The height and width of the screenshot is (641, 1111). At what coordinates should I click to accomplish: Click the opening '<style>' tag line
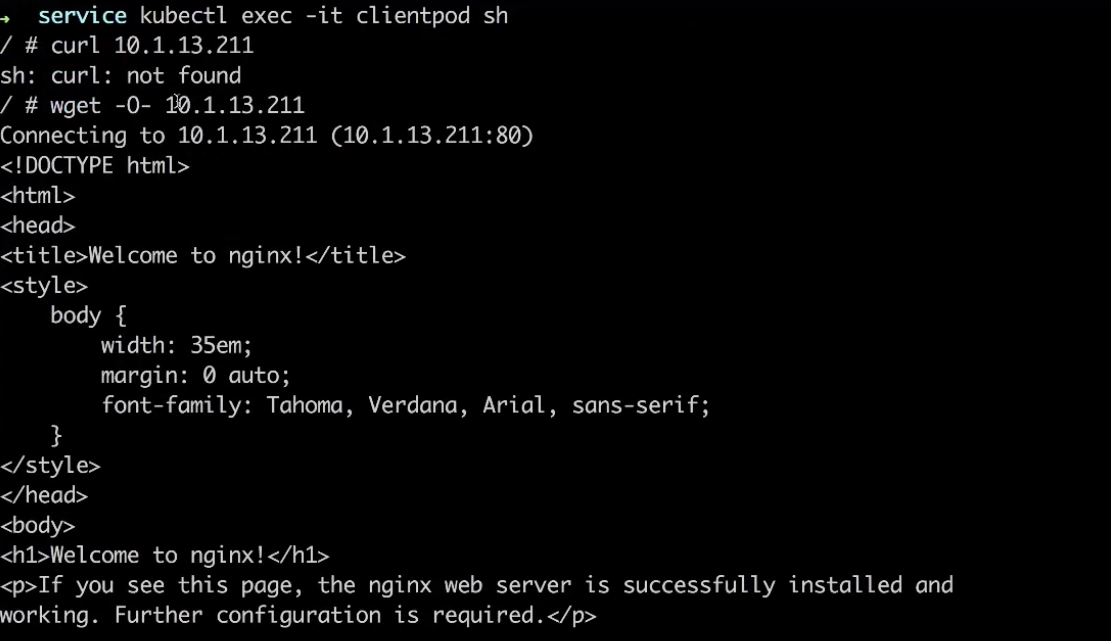tap(44, 285)
